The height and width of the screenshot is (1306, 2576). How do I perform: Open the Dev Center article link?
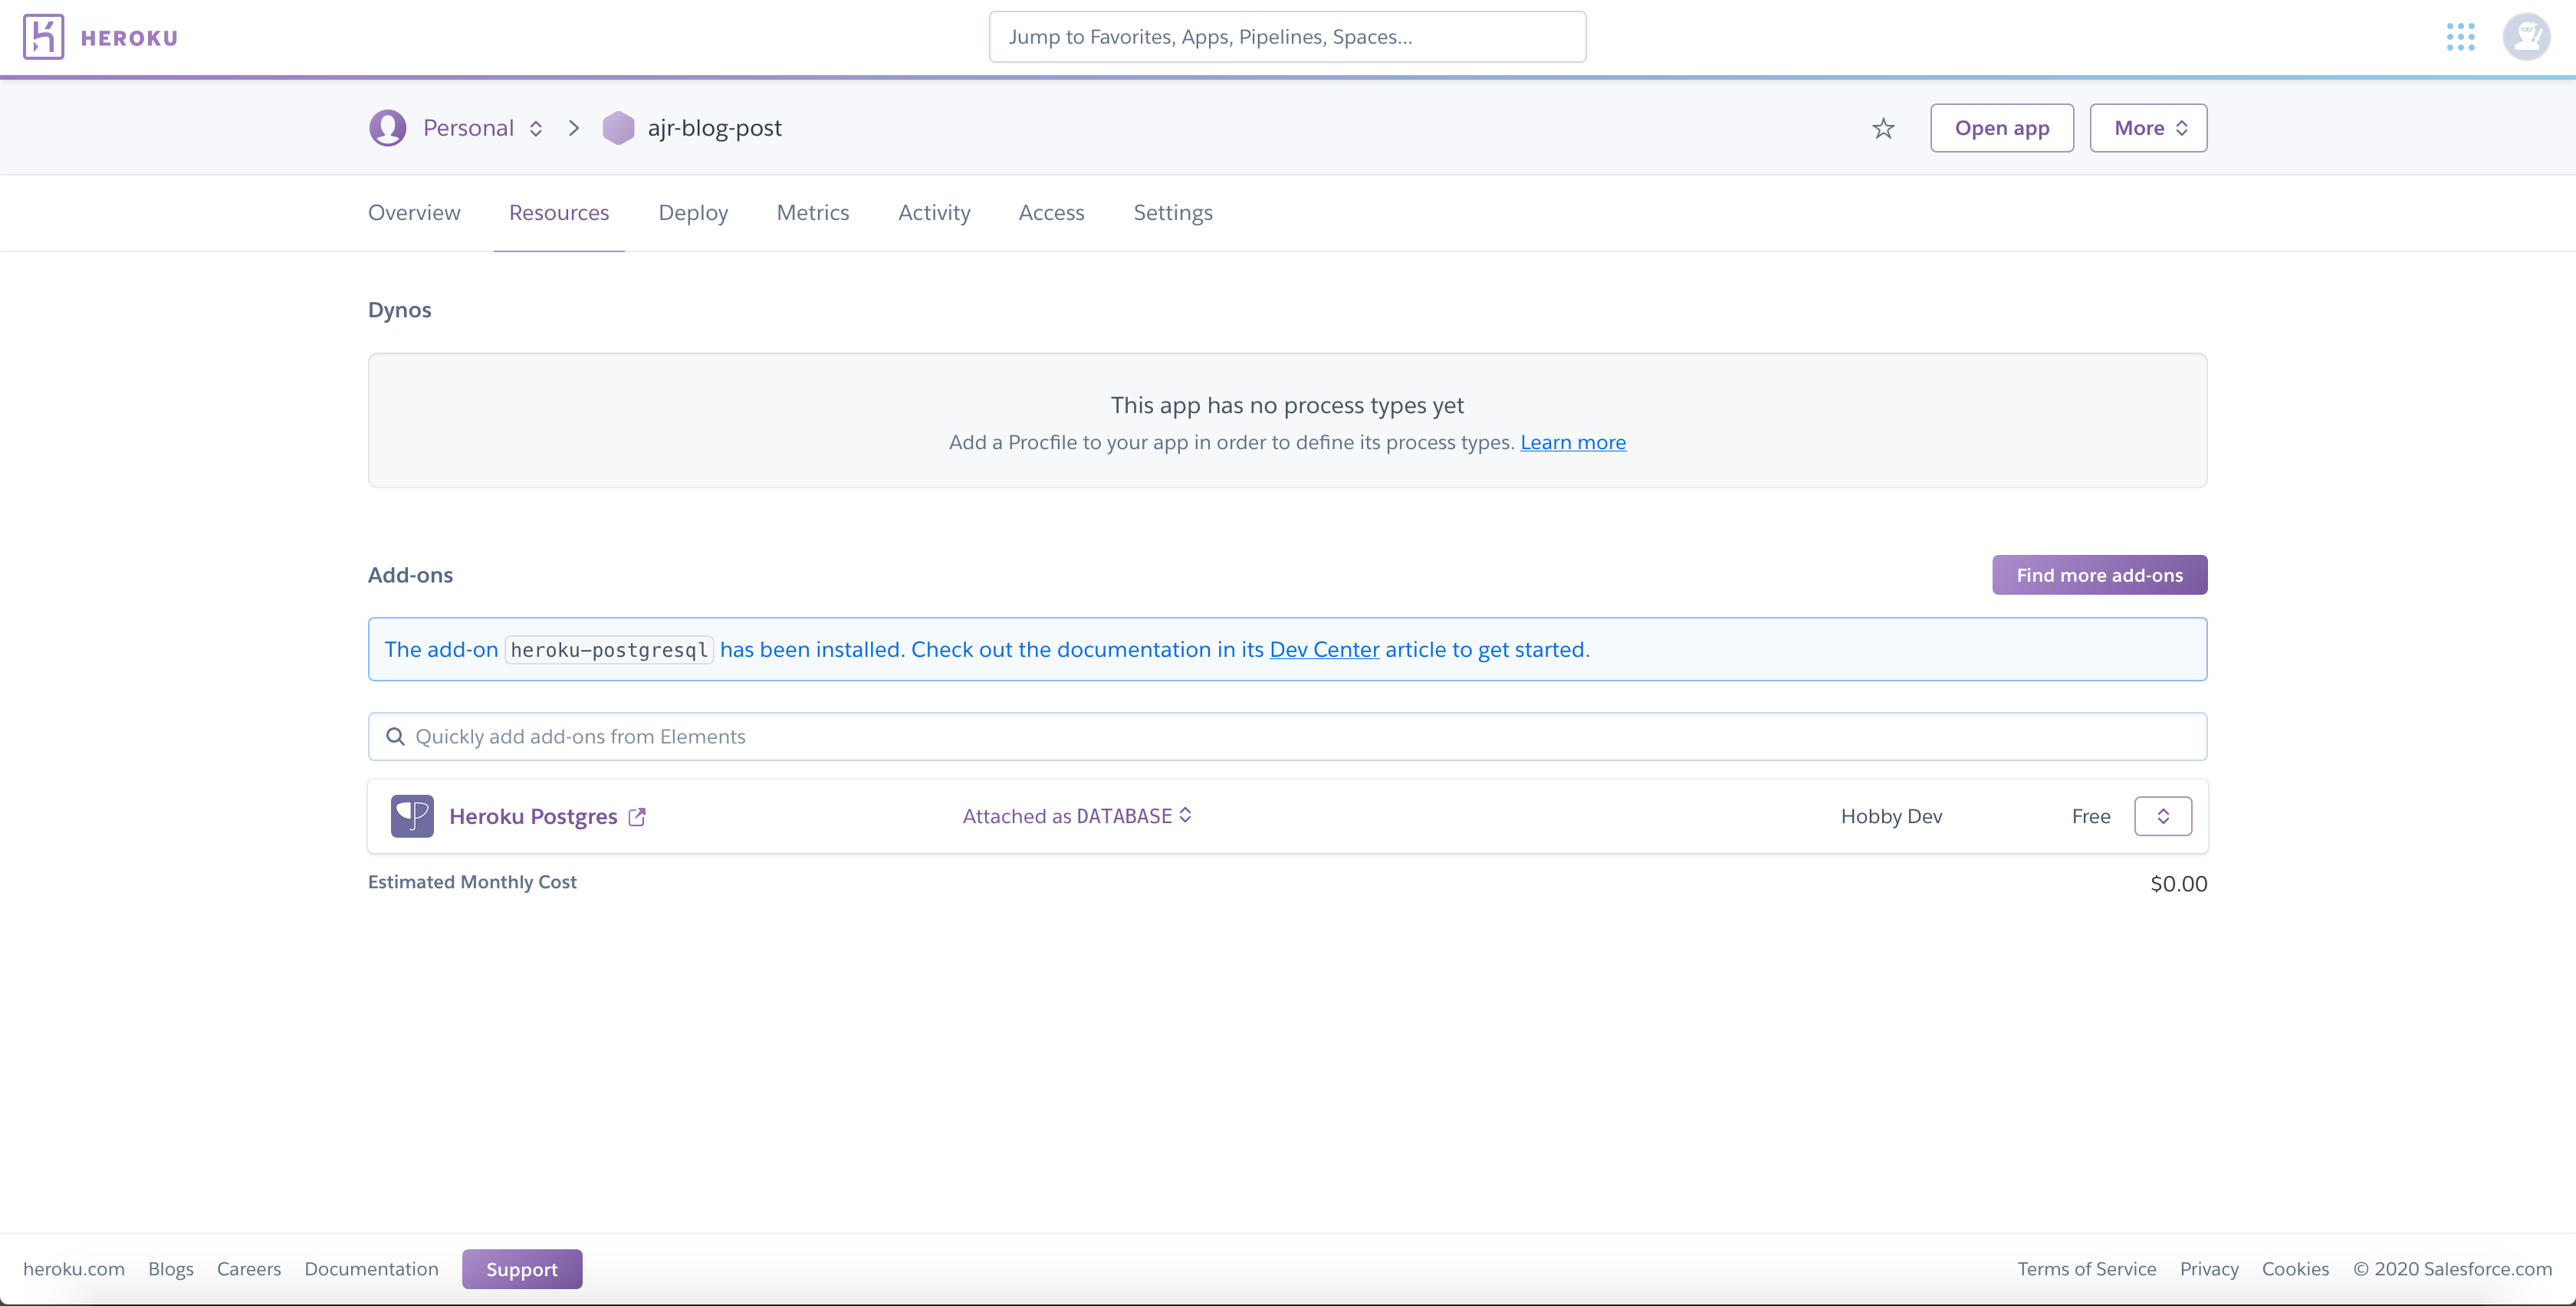point(1324,649)
